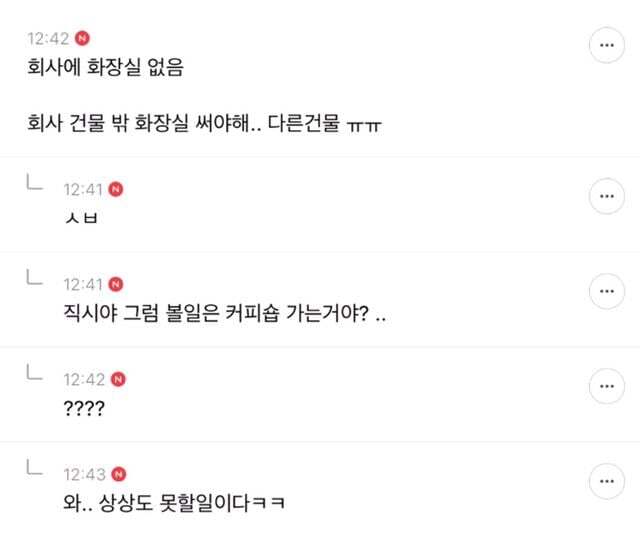
Task: Open more options for the ???? reply
Action: [x=606, y=387]
